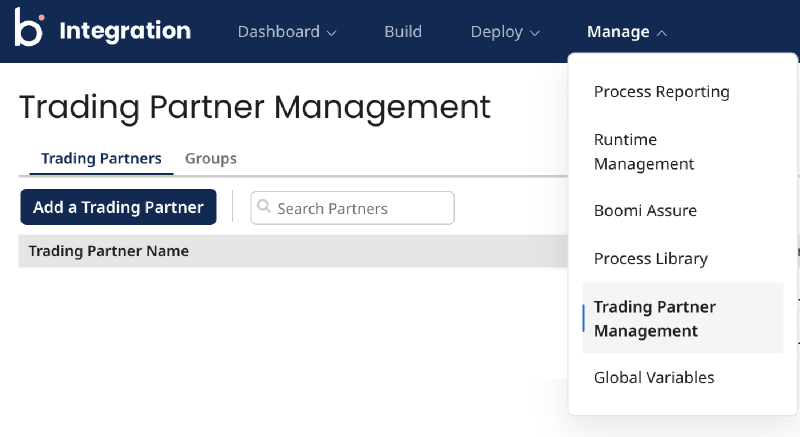This screenshot has height=437, width=800.
Task: Click the Trading Partner Name column header
Action: 109,251
